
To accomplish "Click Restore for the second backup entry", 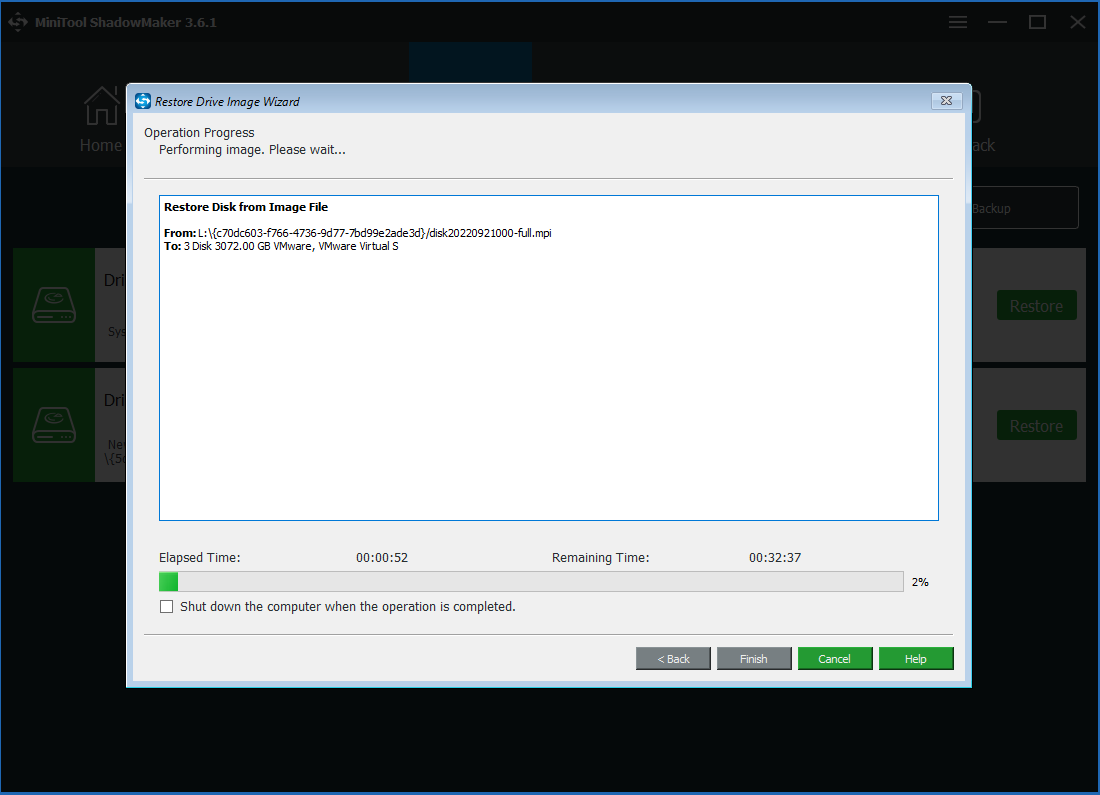I will 1036,425.
